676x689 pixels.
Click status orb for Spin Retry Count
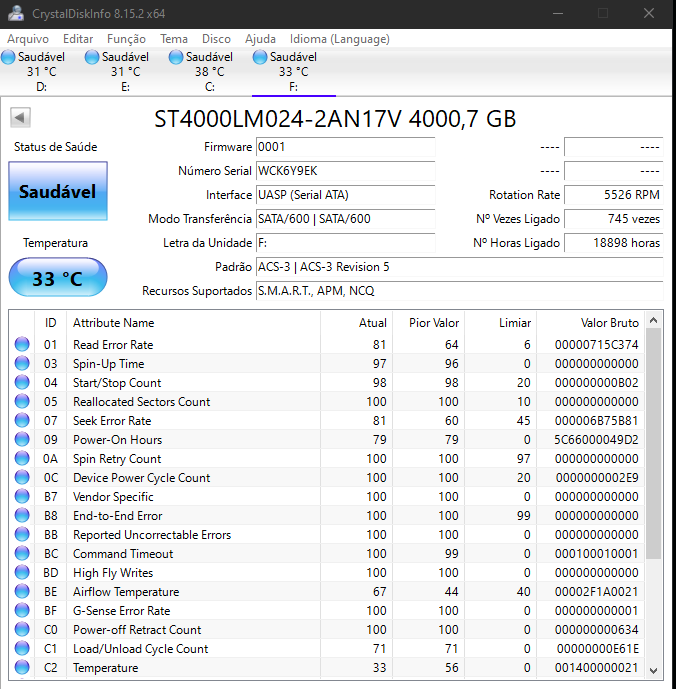pos(22,458)
